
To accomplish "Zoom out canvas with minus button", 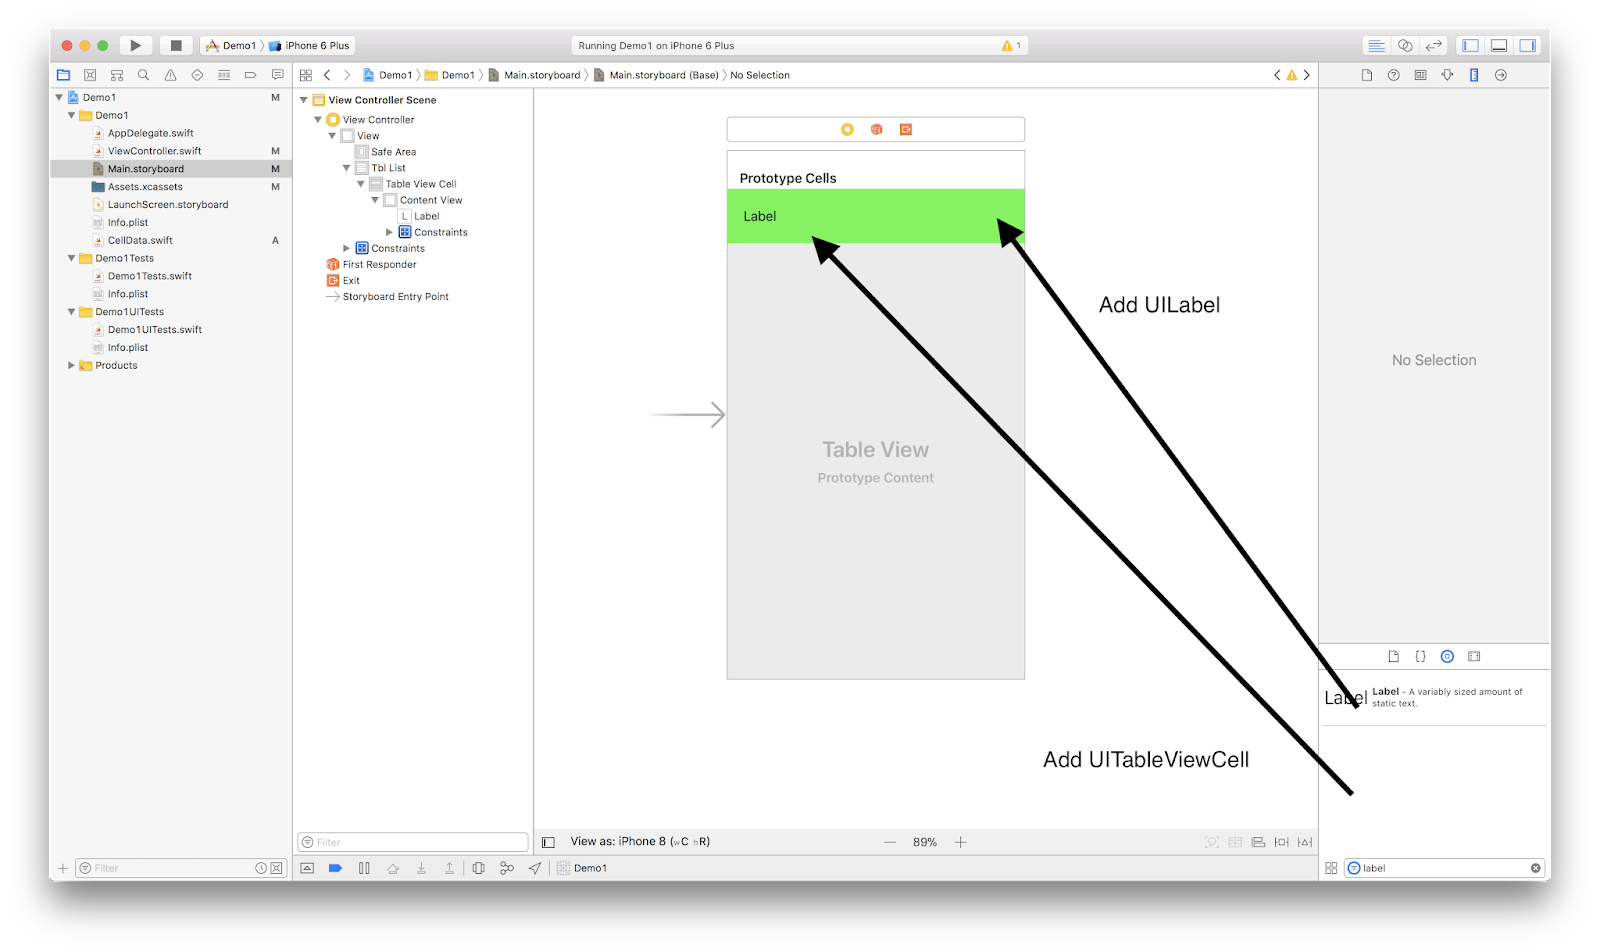I will [890, 842].
